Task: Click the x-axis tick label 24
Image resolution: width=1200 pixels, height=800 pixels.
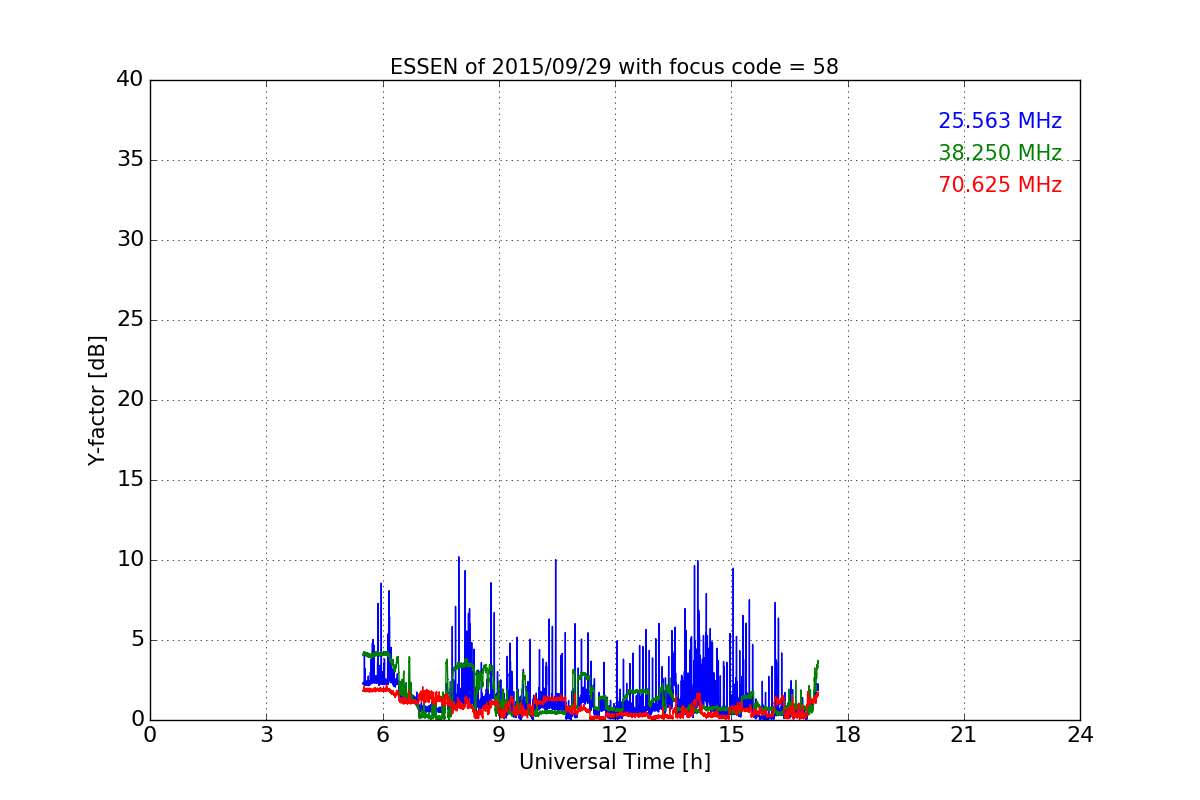Action: pyautogui.click(x=1080, y=735)
